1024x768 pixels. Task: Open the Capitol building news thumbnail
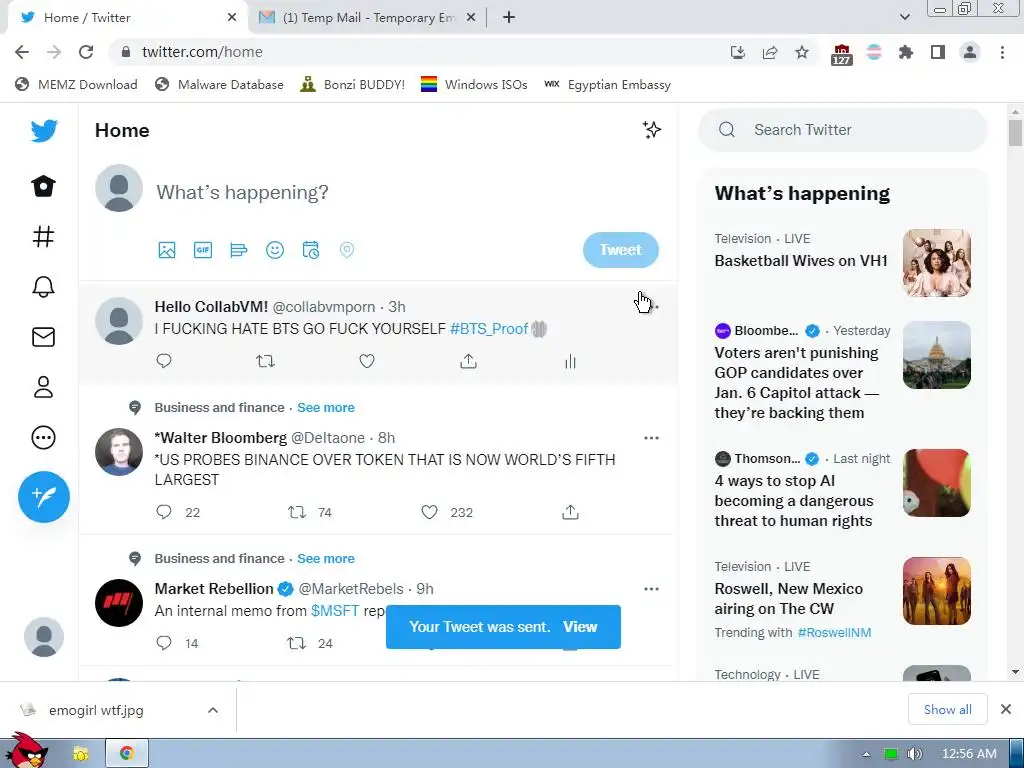(x=936, y=355)
